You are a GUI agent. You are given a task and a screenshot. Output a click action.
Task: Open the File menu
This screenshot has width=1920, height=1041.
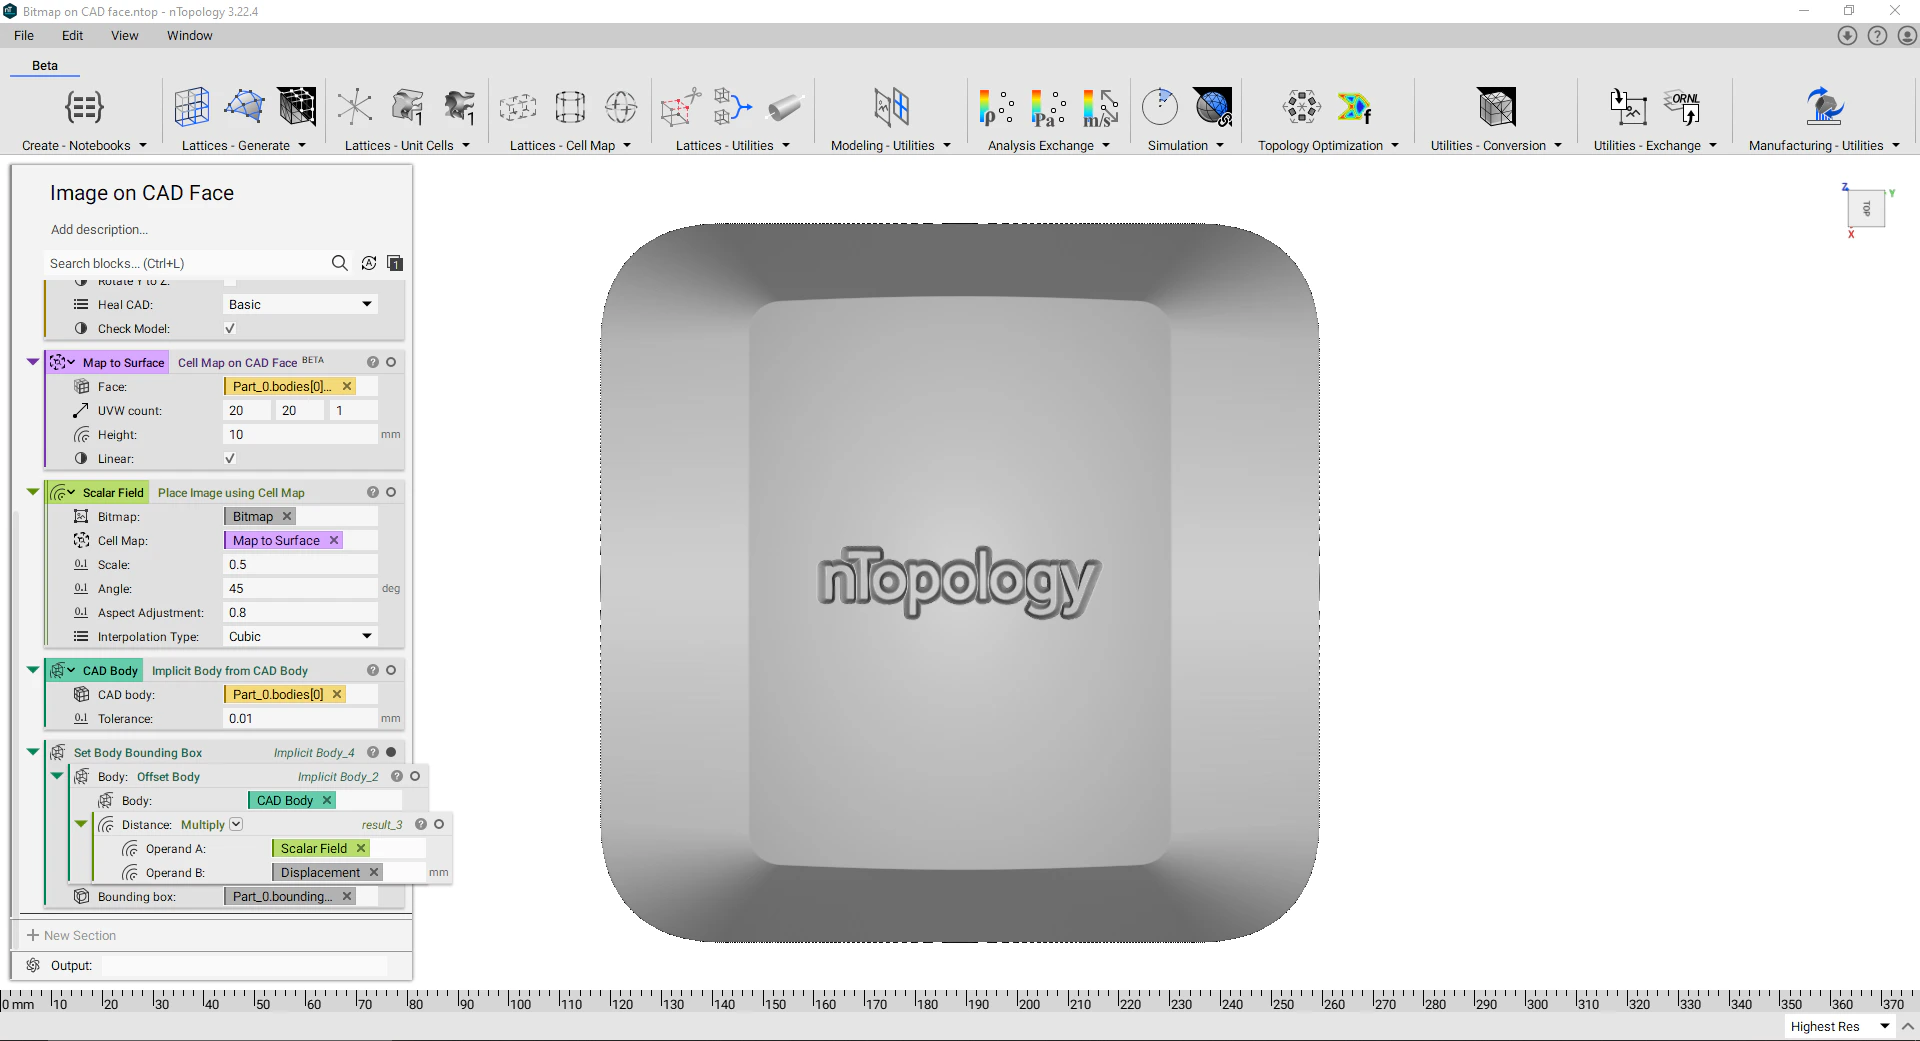click(x=24, y=36)
